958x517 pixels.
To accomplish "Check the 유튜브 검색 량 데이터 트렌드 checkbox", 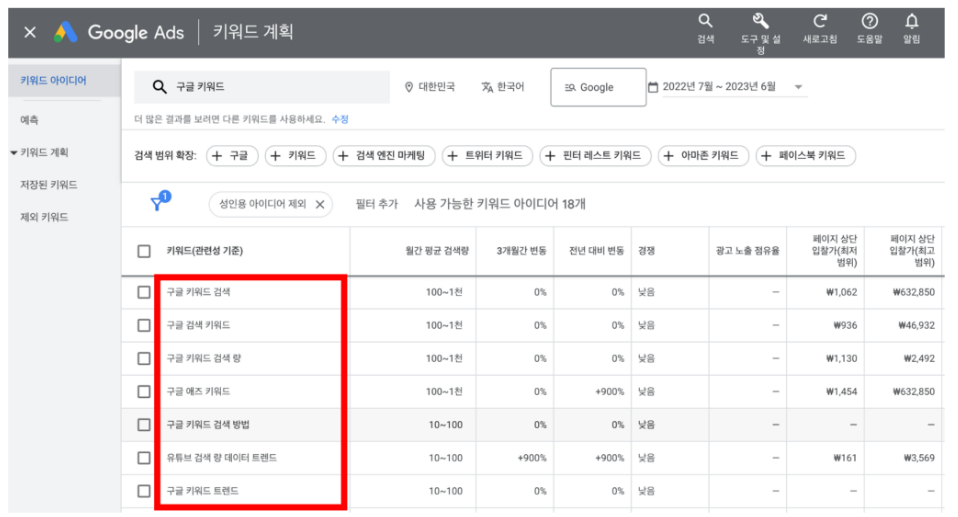I will [144, 458].
